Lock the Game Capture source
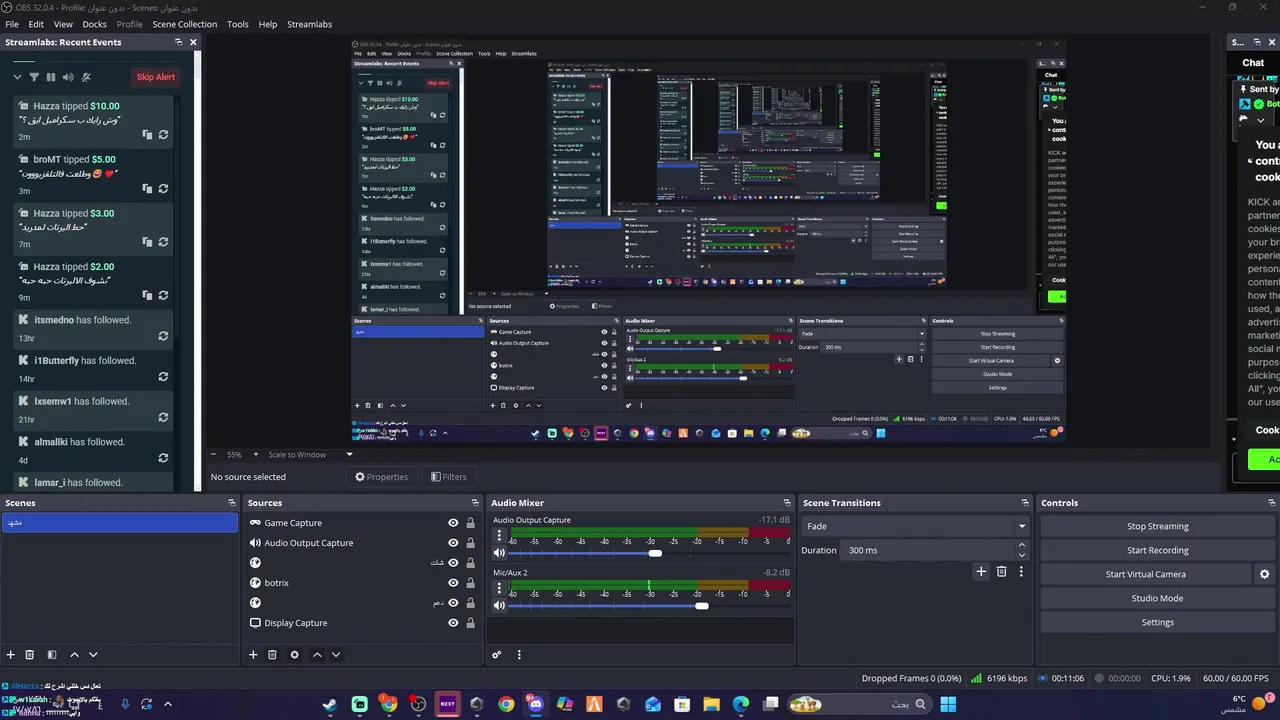This screenshot has height=720, width=1280. coord(470,523)
